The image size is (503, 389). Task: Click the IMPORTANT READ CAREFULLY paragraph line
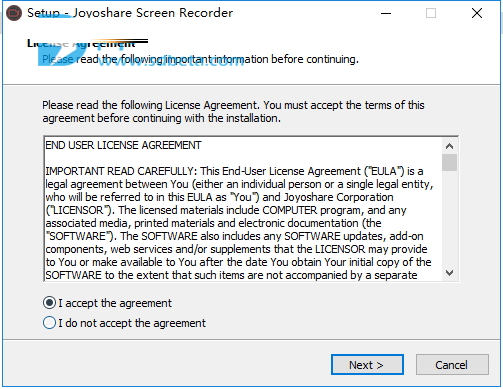pos(234,171)
